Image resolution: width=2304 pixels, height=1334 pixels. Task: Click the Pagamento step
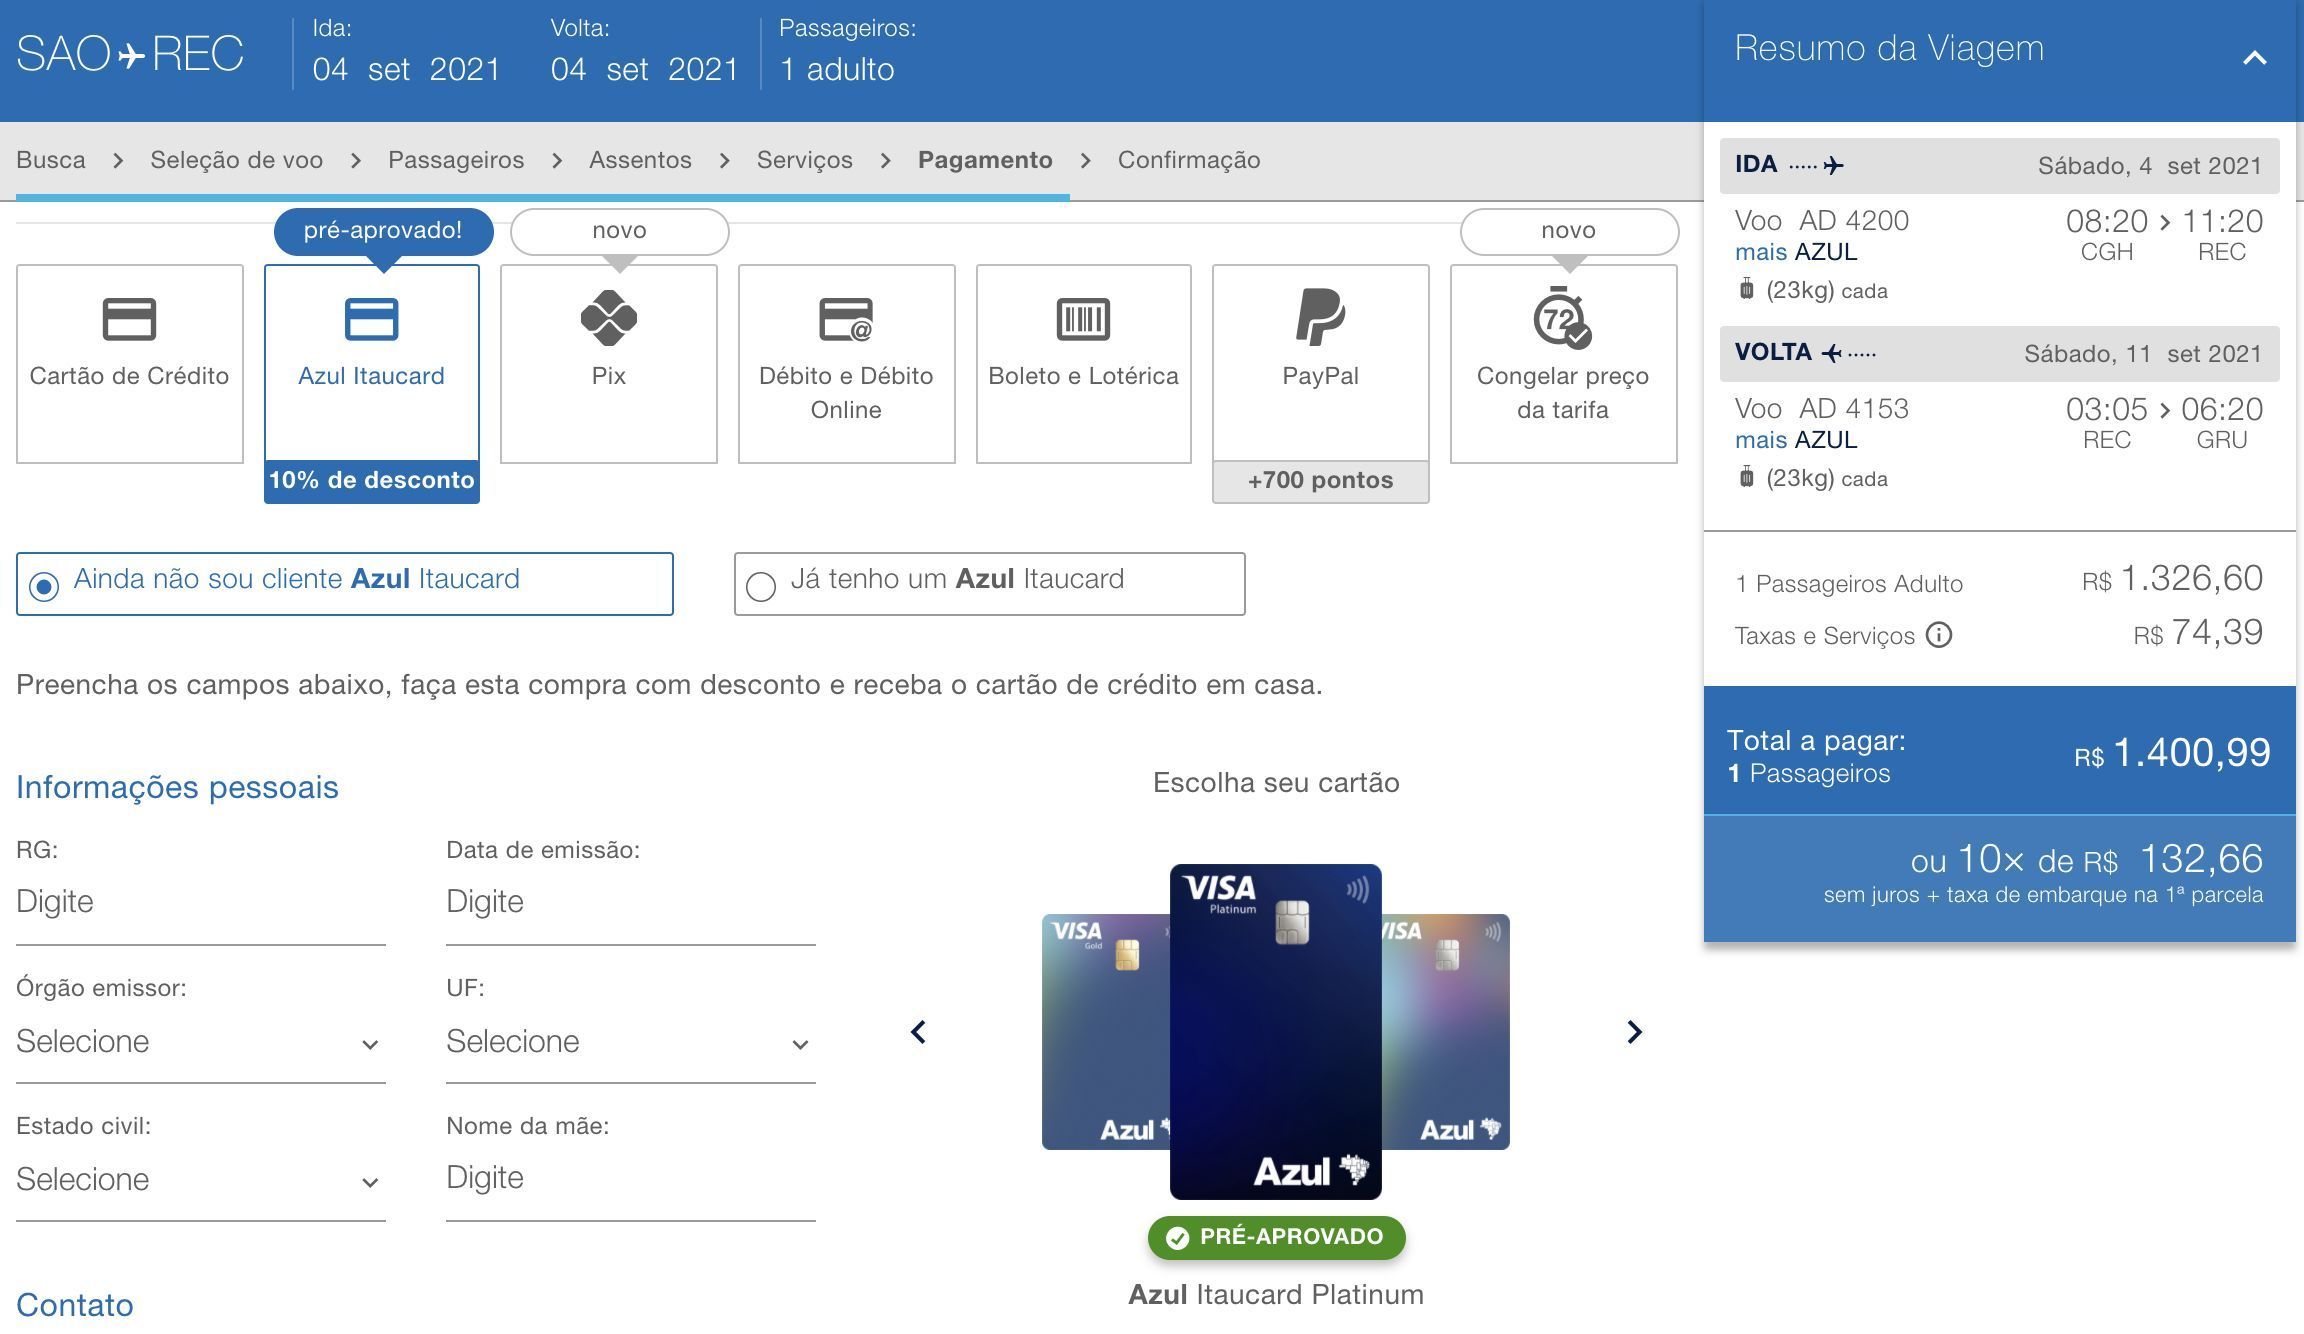coord(985,160)
